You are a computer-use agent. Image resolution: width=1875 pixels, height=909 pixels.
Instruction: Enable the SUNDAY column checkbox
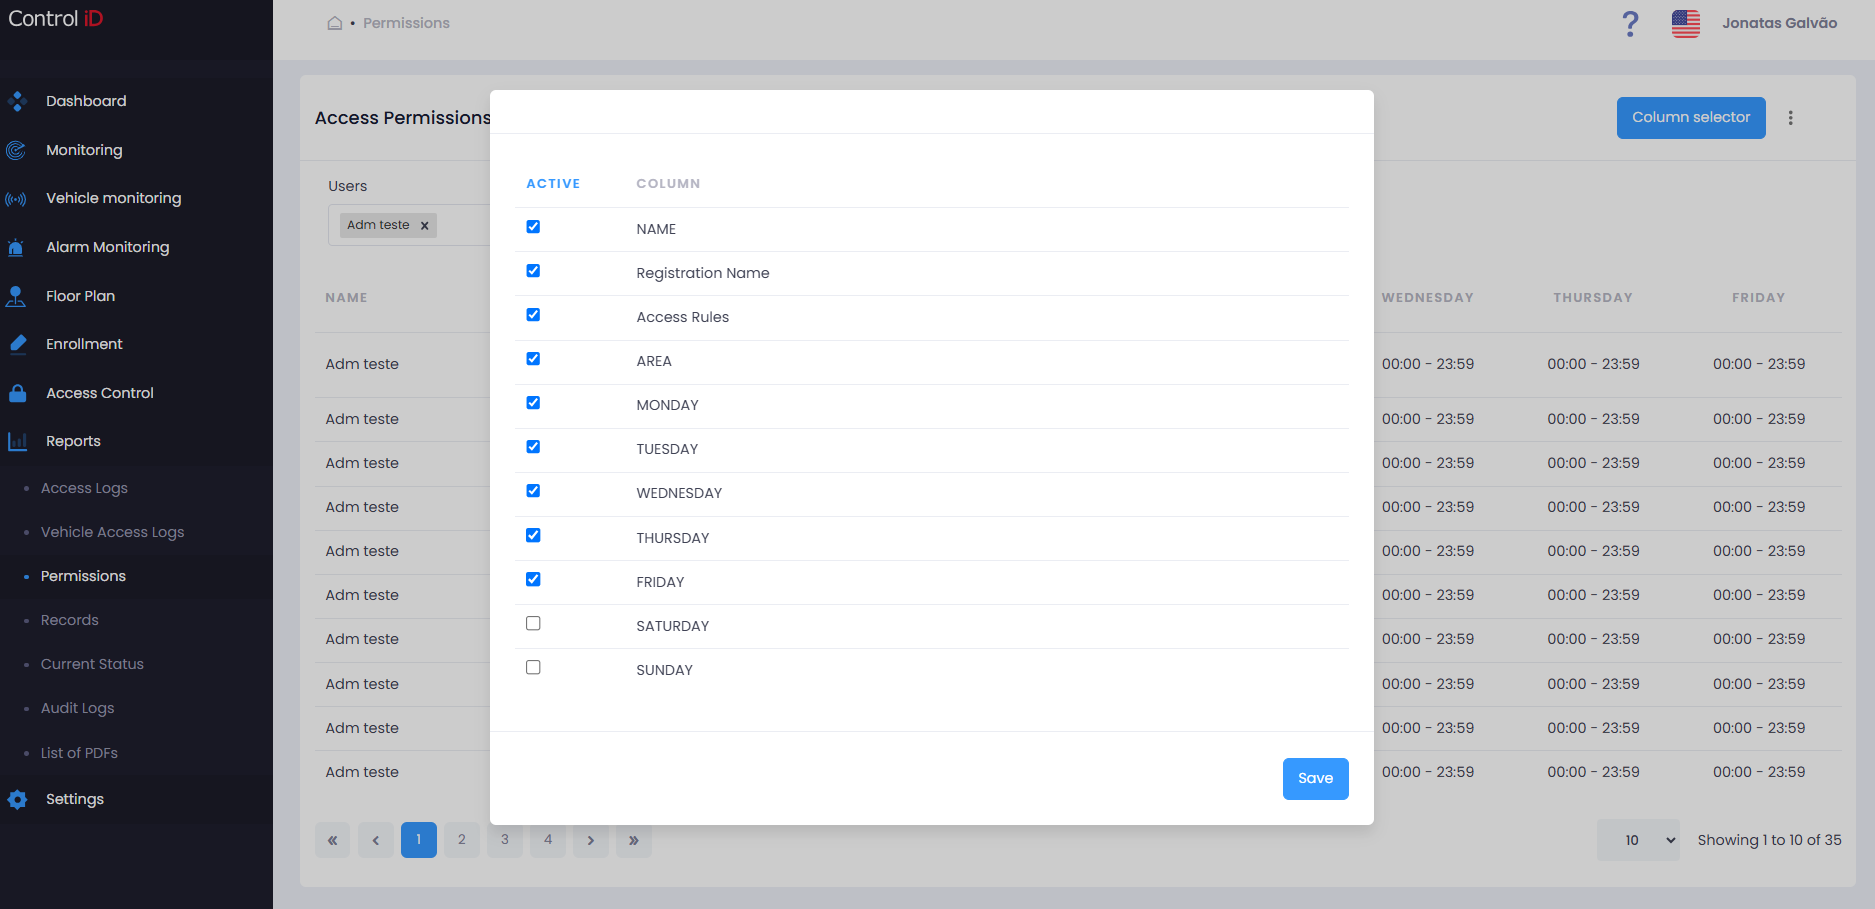533,667
